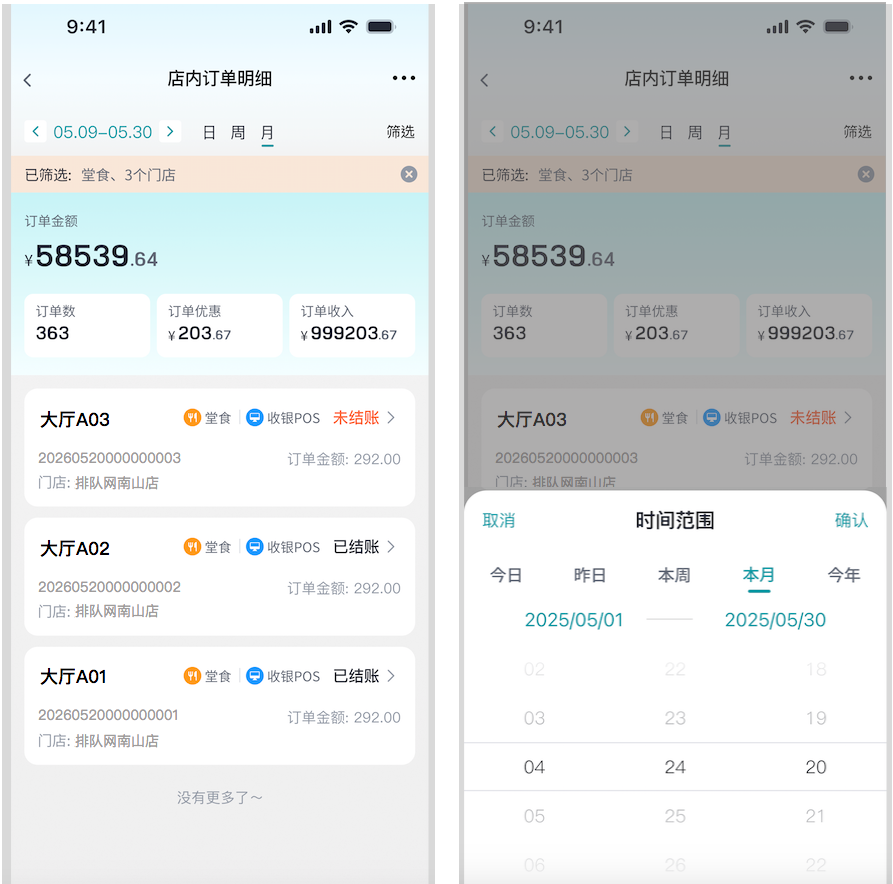Tap 收银POS icon on 大厅A03 order, left screen
The image size is (893, 884).
pos(255,418)
